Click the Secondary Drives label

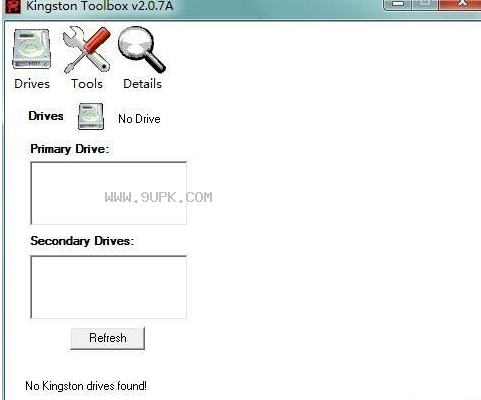pos(82,241)
